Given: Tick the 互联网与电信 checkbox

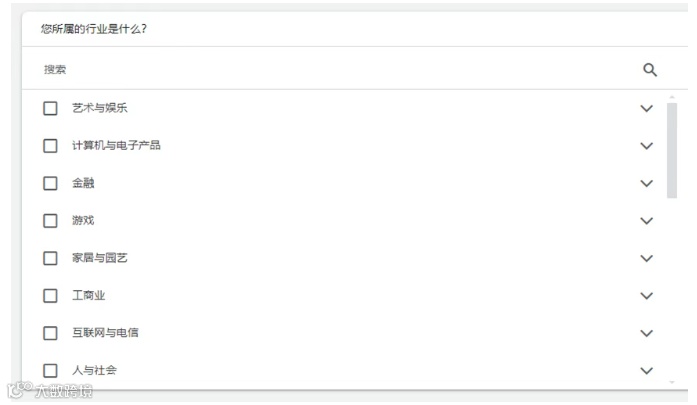Looking at the screenshot, I should coord(50,333).
